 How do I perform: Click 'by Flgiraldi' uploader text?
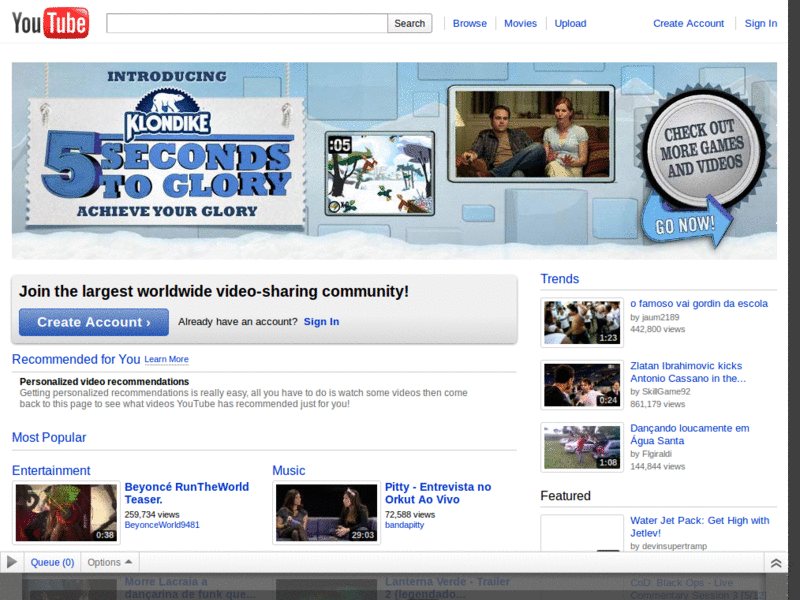point(651,454)
